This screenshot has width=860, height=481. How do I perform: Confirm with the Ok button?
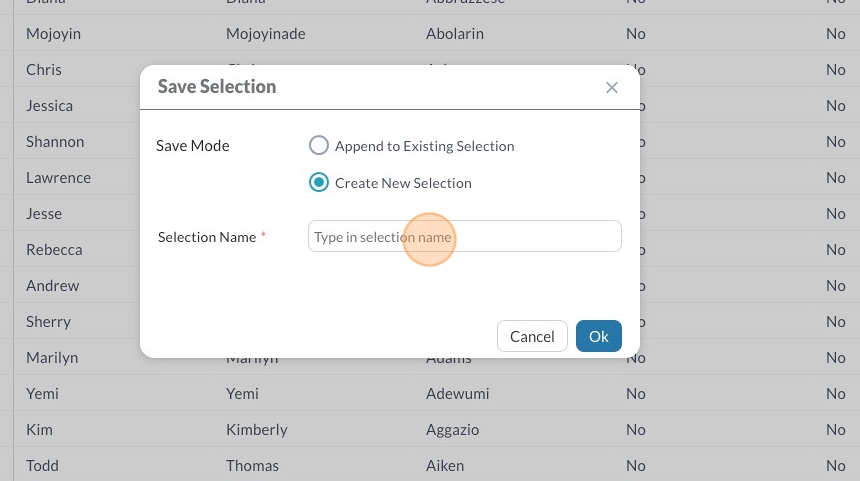click(598, 336)
